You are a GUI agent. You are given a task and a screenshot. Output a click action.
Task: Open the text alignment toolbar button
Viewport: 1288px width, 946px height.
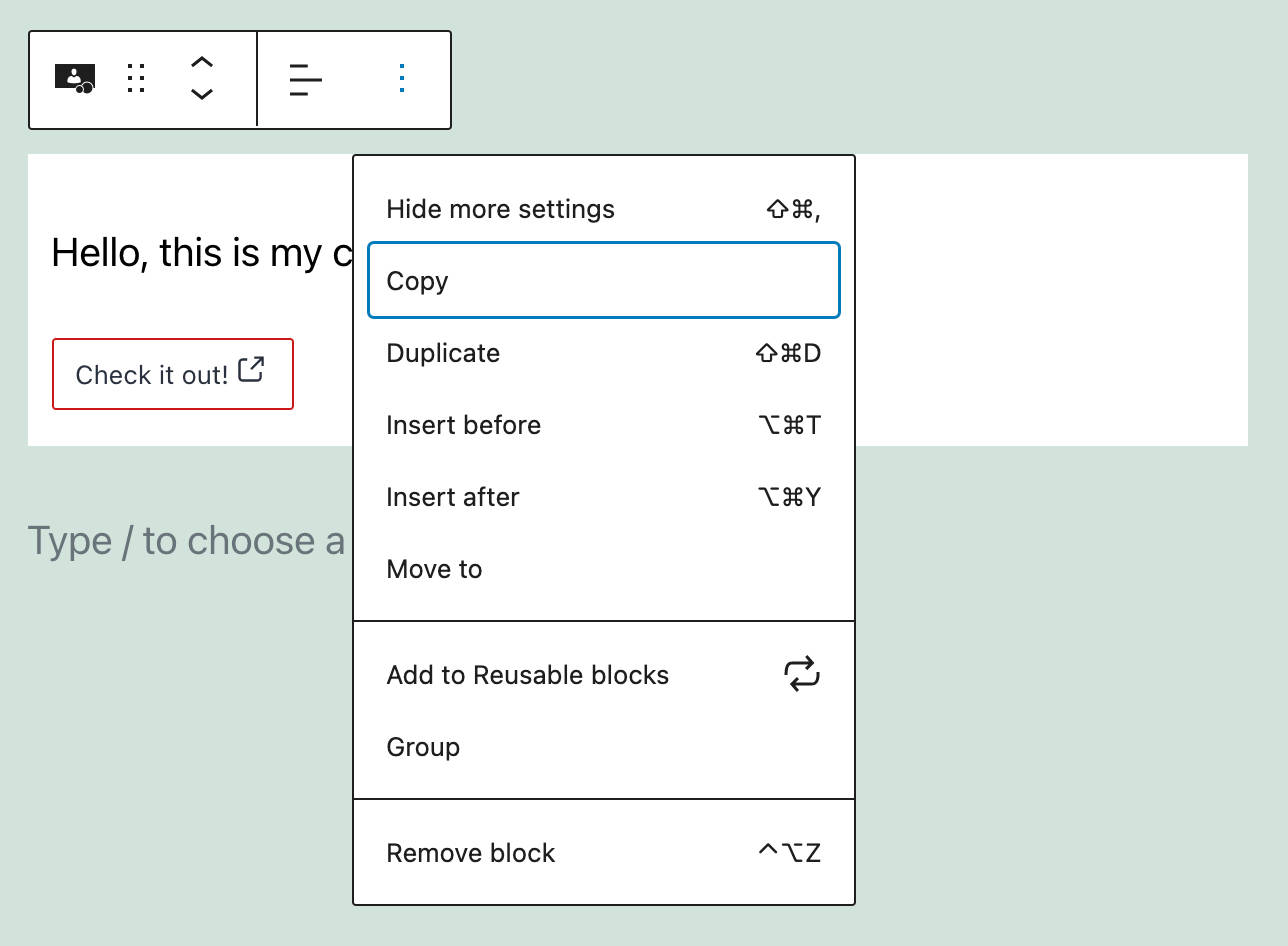coord(305,79)
